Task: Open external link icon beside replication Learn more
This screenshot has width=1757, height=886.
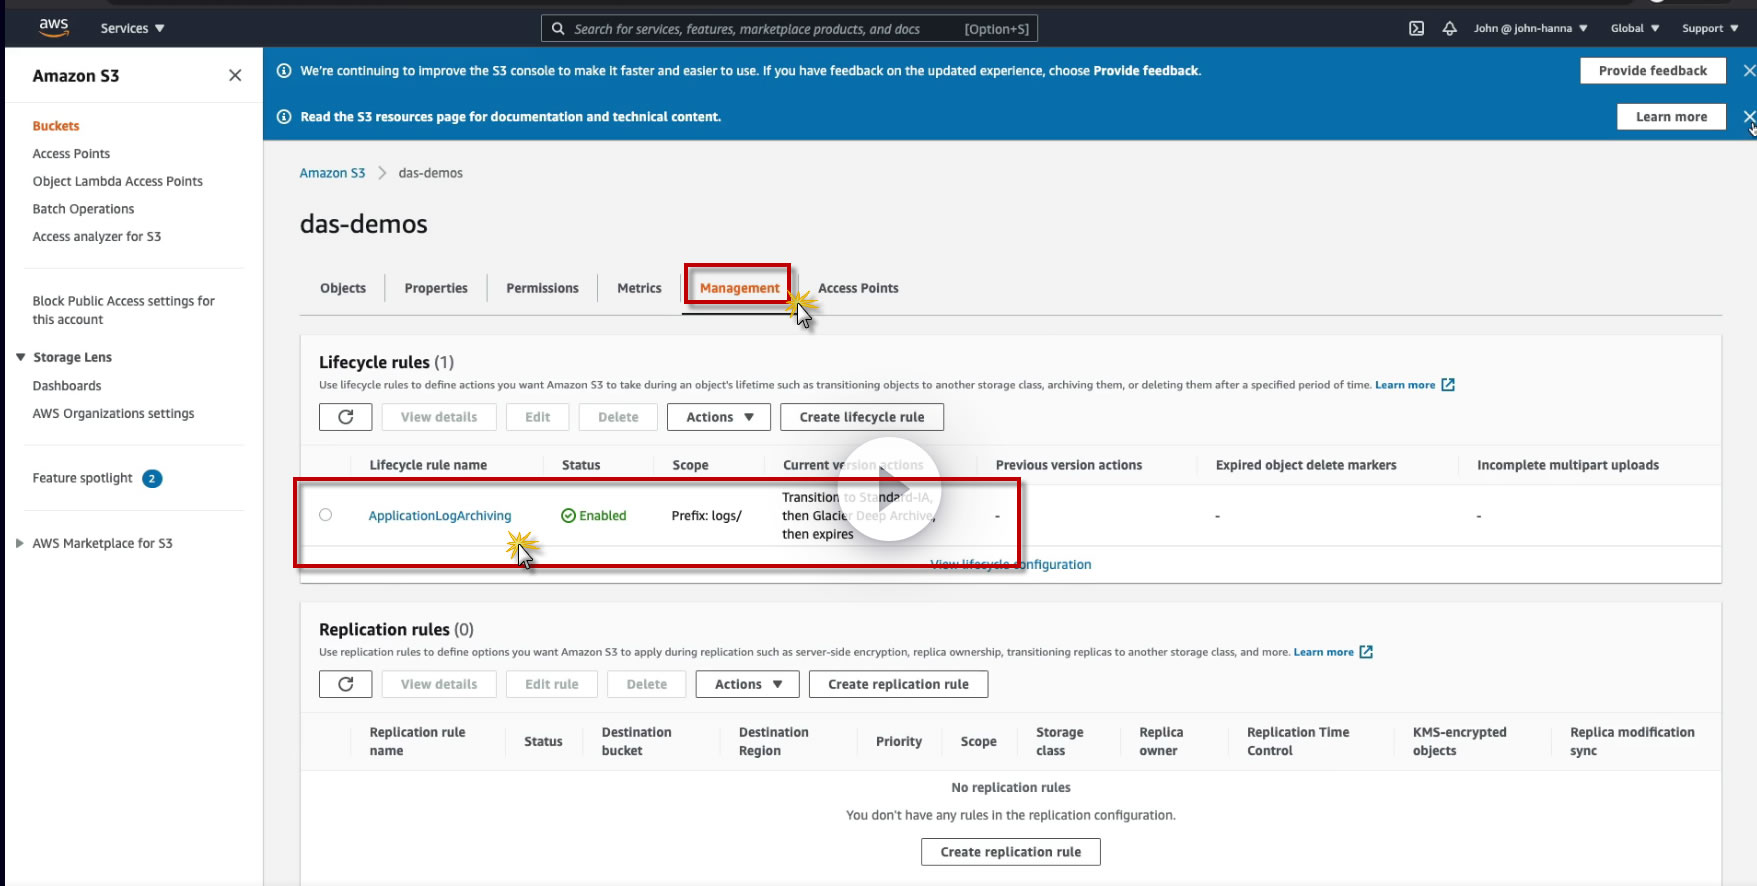Action: coord(1366,652)
